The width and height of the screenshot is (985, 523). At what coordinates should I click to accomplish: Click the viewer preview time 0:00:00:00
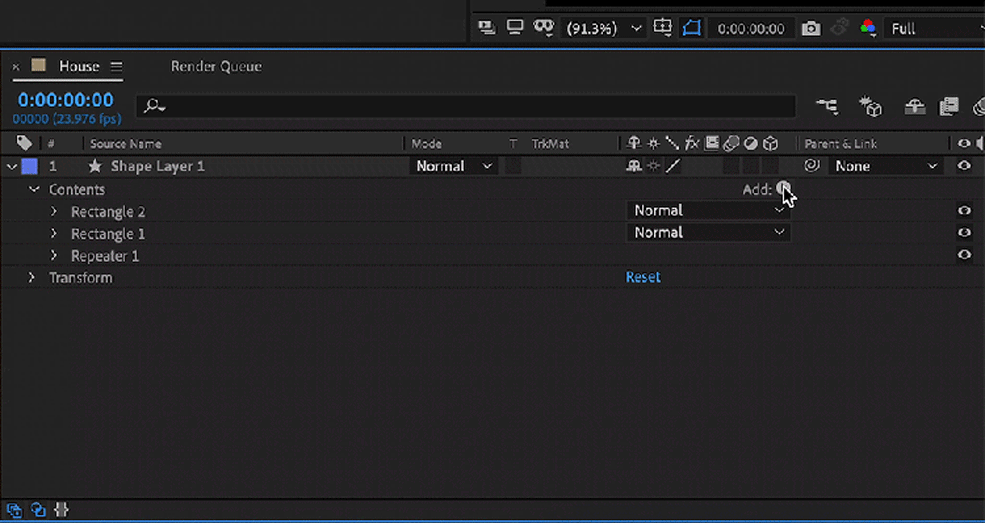[x=751, y=29]
